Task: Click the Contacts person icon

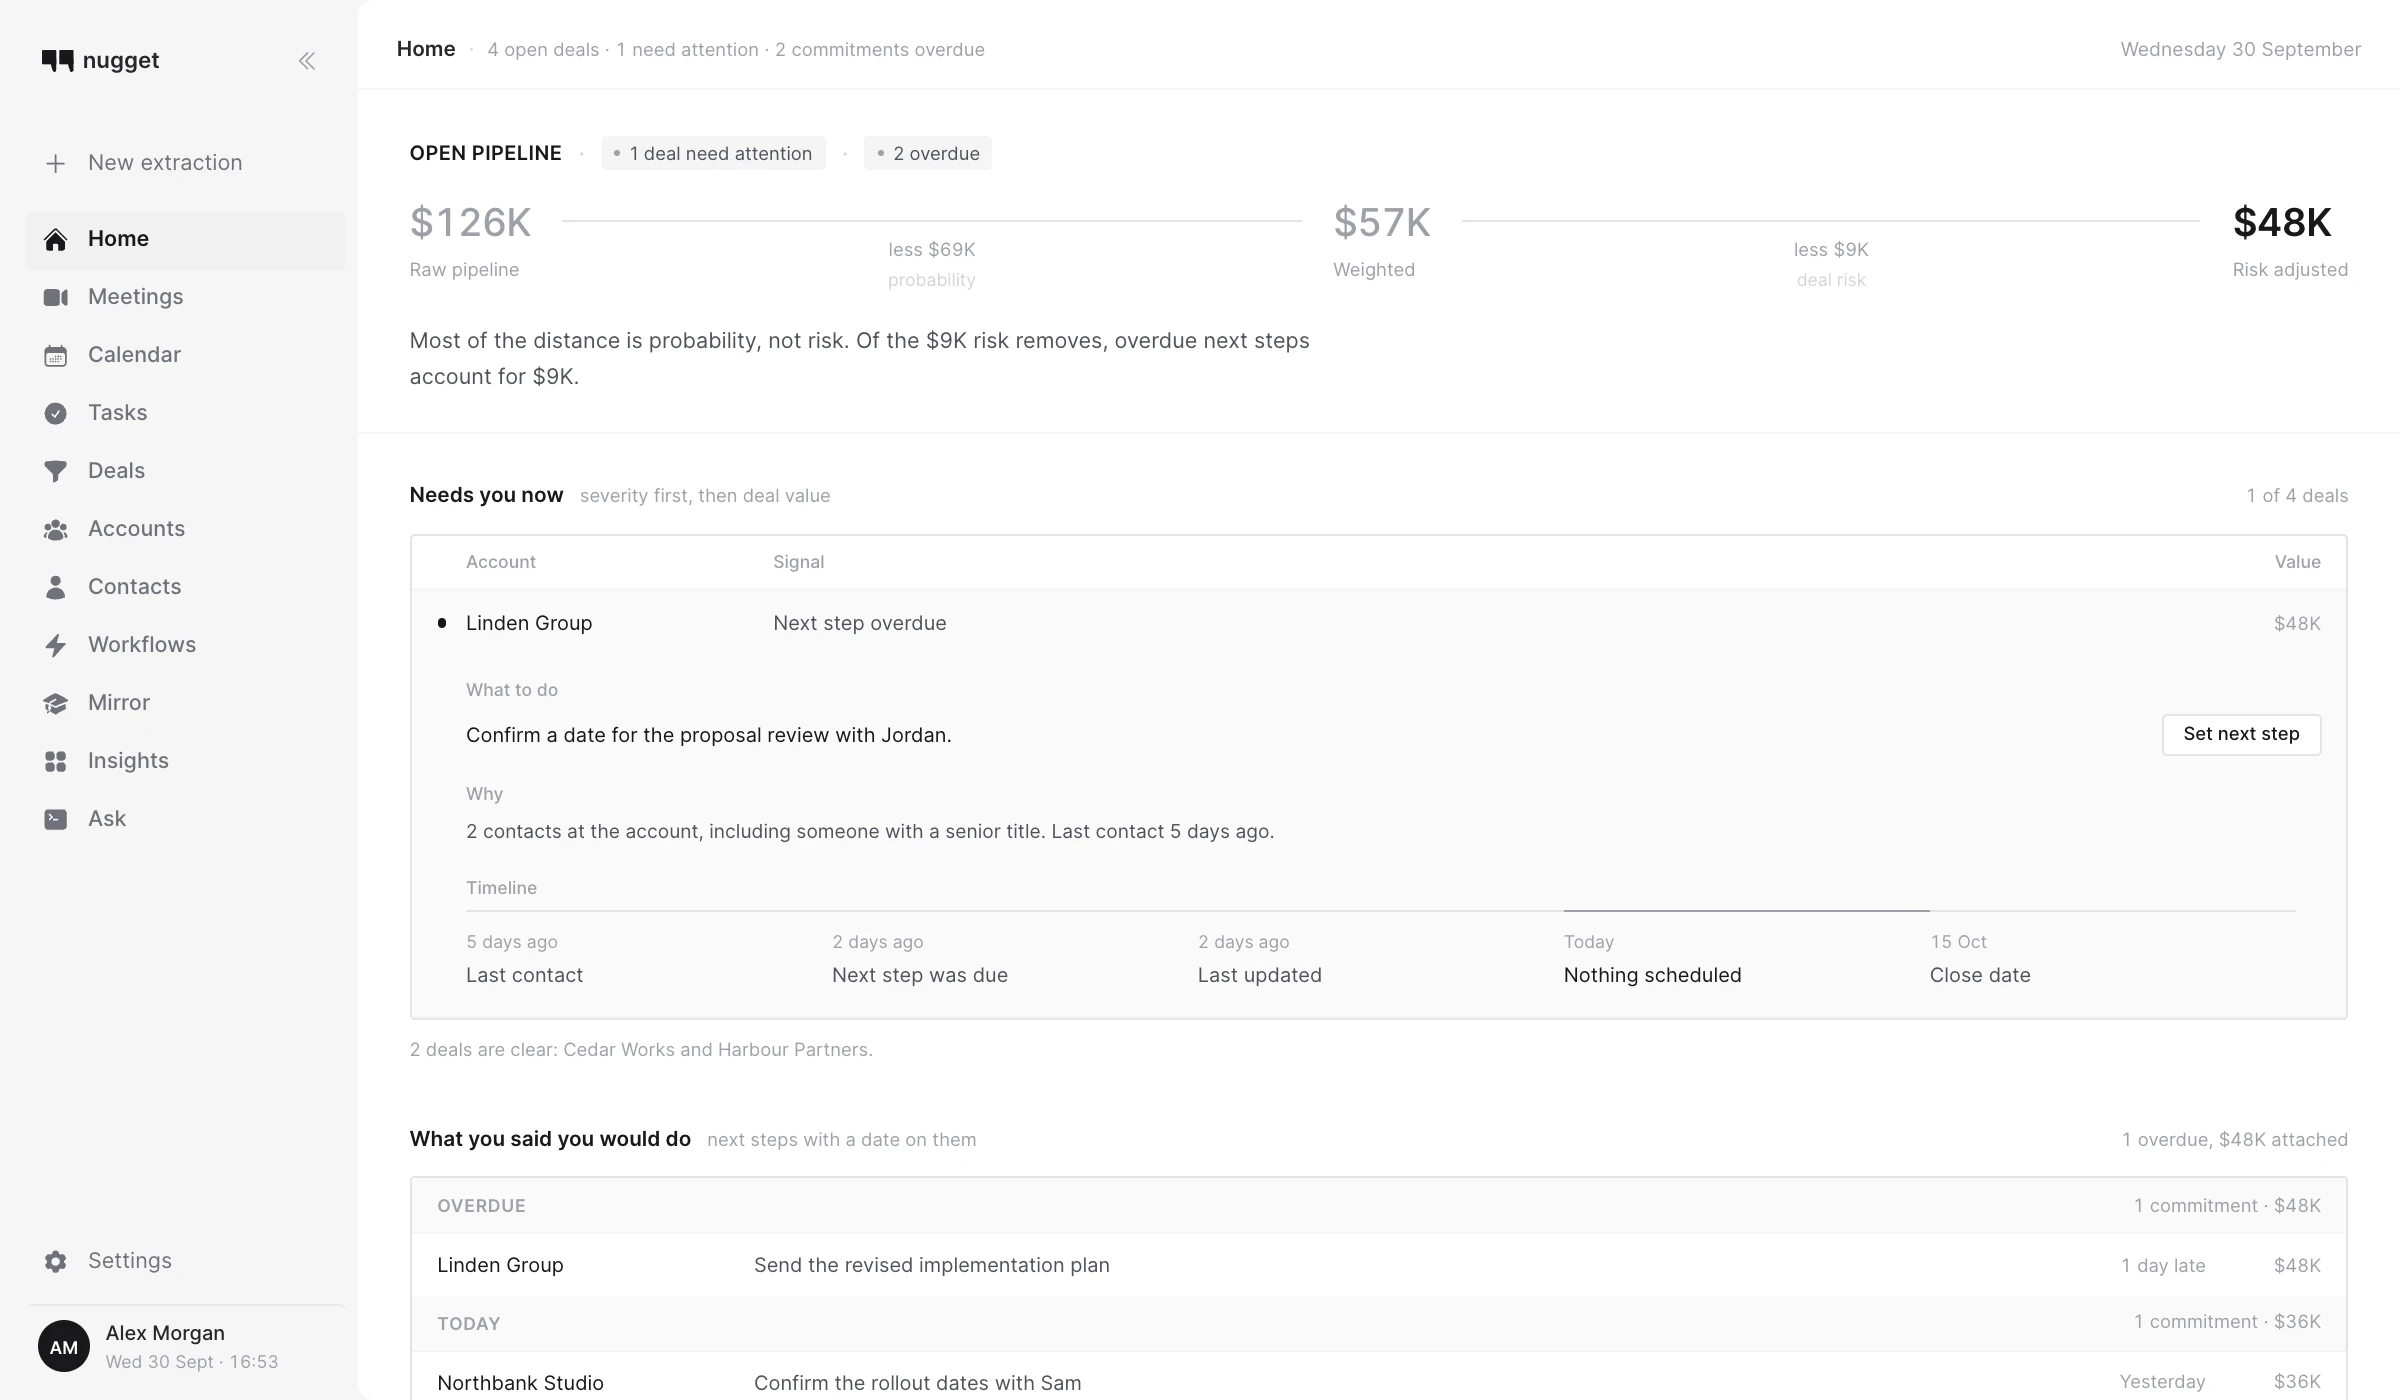Action: (x=56, y=587)
